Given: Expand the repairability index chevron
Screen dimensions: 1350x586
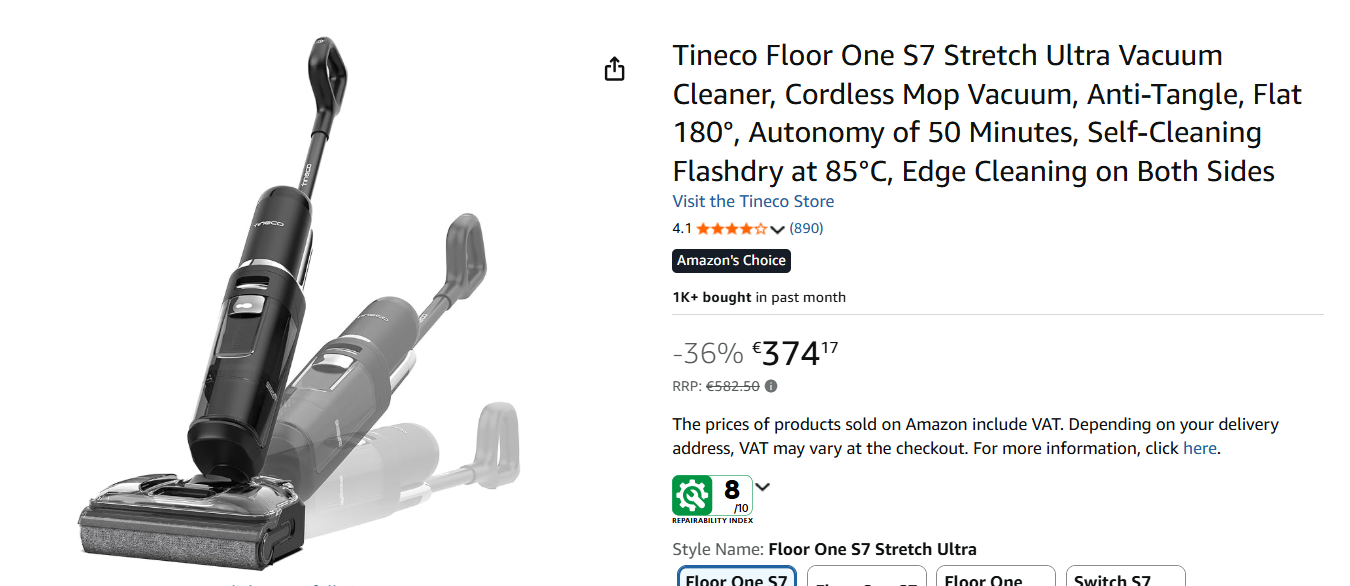Looking at the screenshot, I should pyautogui.click(x=763, y=488).
